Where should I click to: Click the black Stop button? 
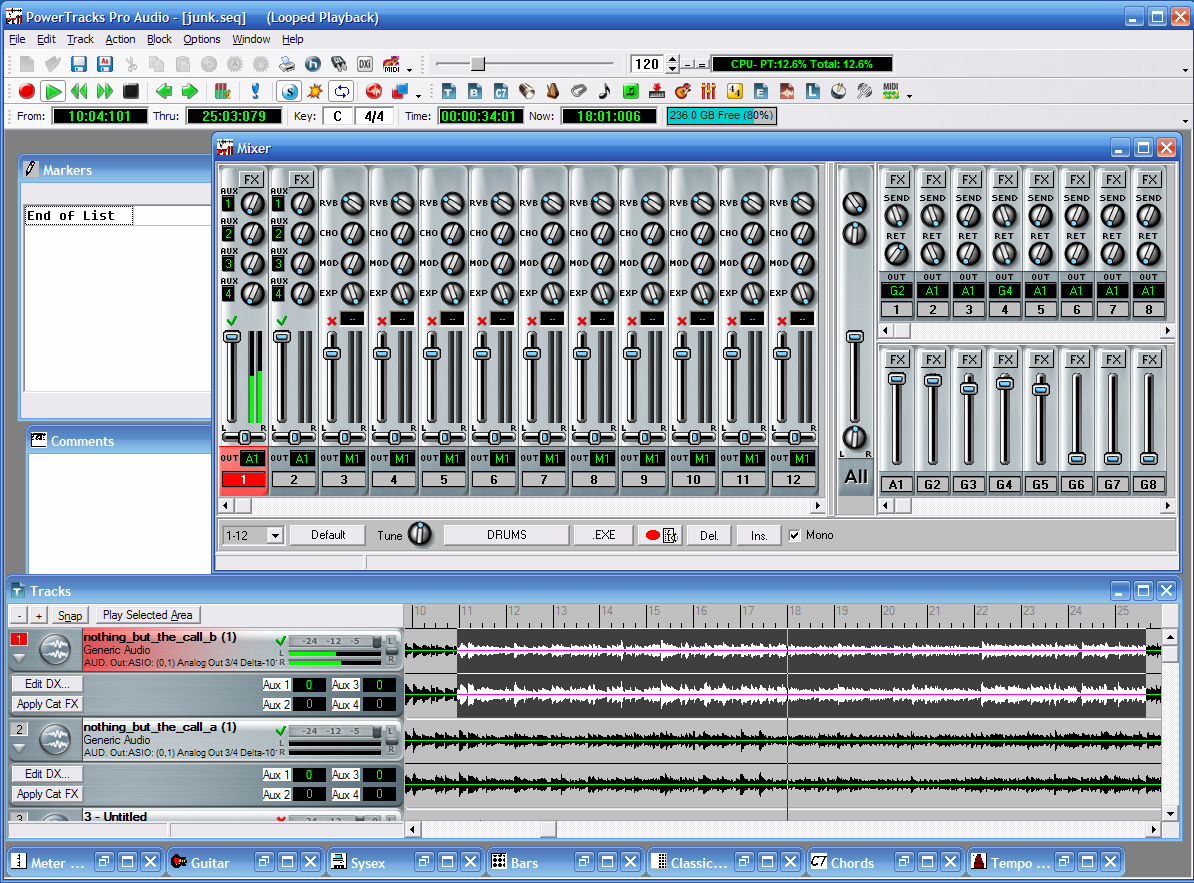point(131,91)
